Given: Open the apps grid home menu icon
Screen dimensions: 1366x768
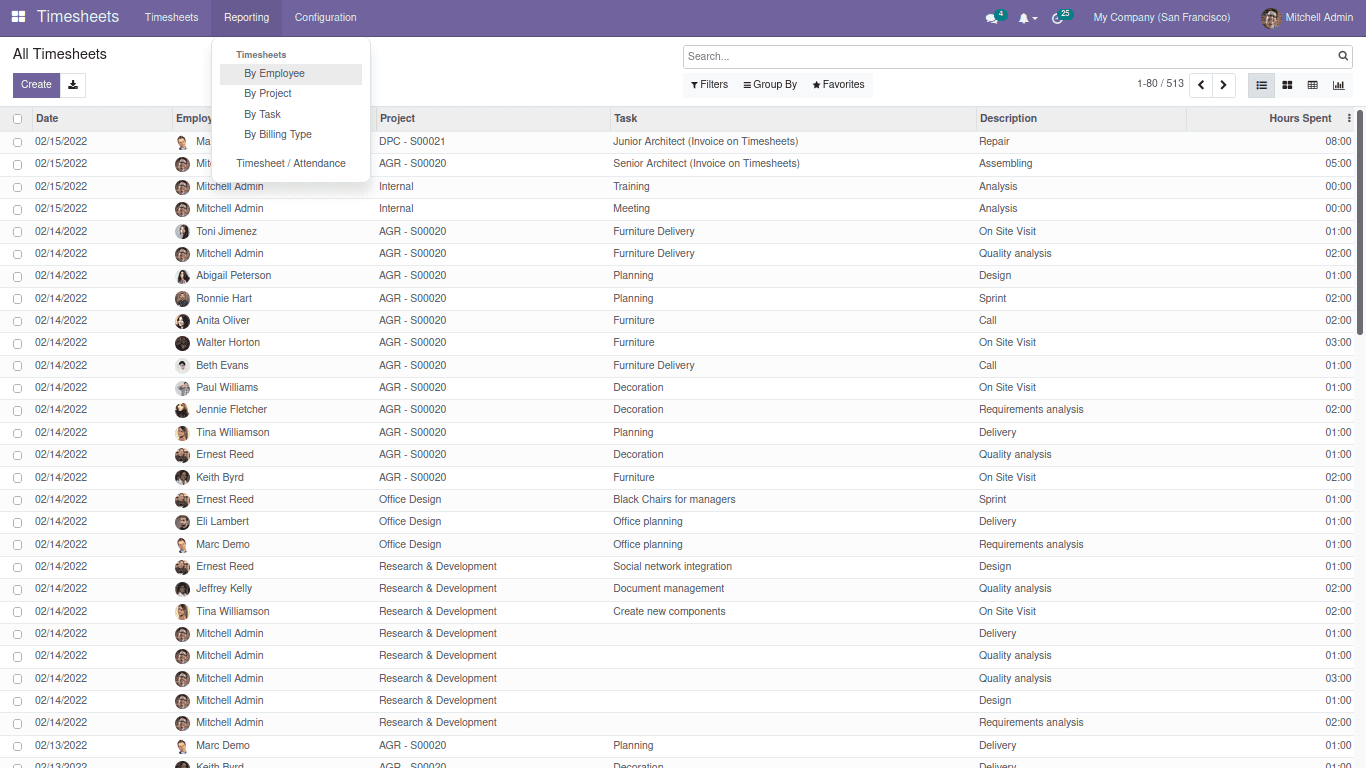Looking at the screenshot, I should click(18, 17).
